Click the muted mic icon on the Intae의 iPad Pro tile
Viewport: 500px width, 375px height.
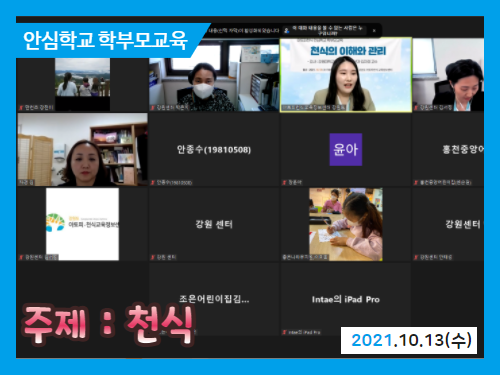point(284,332)
